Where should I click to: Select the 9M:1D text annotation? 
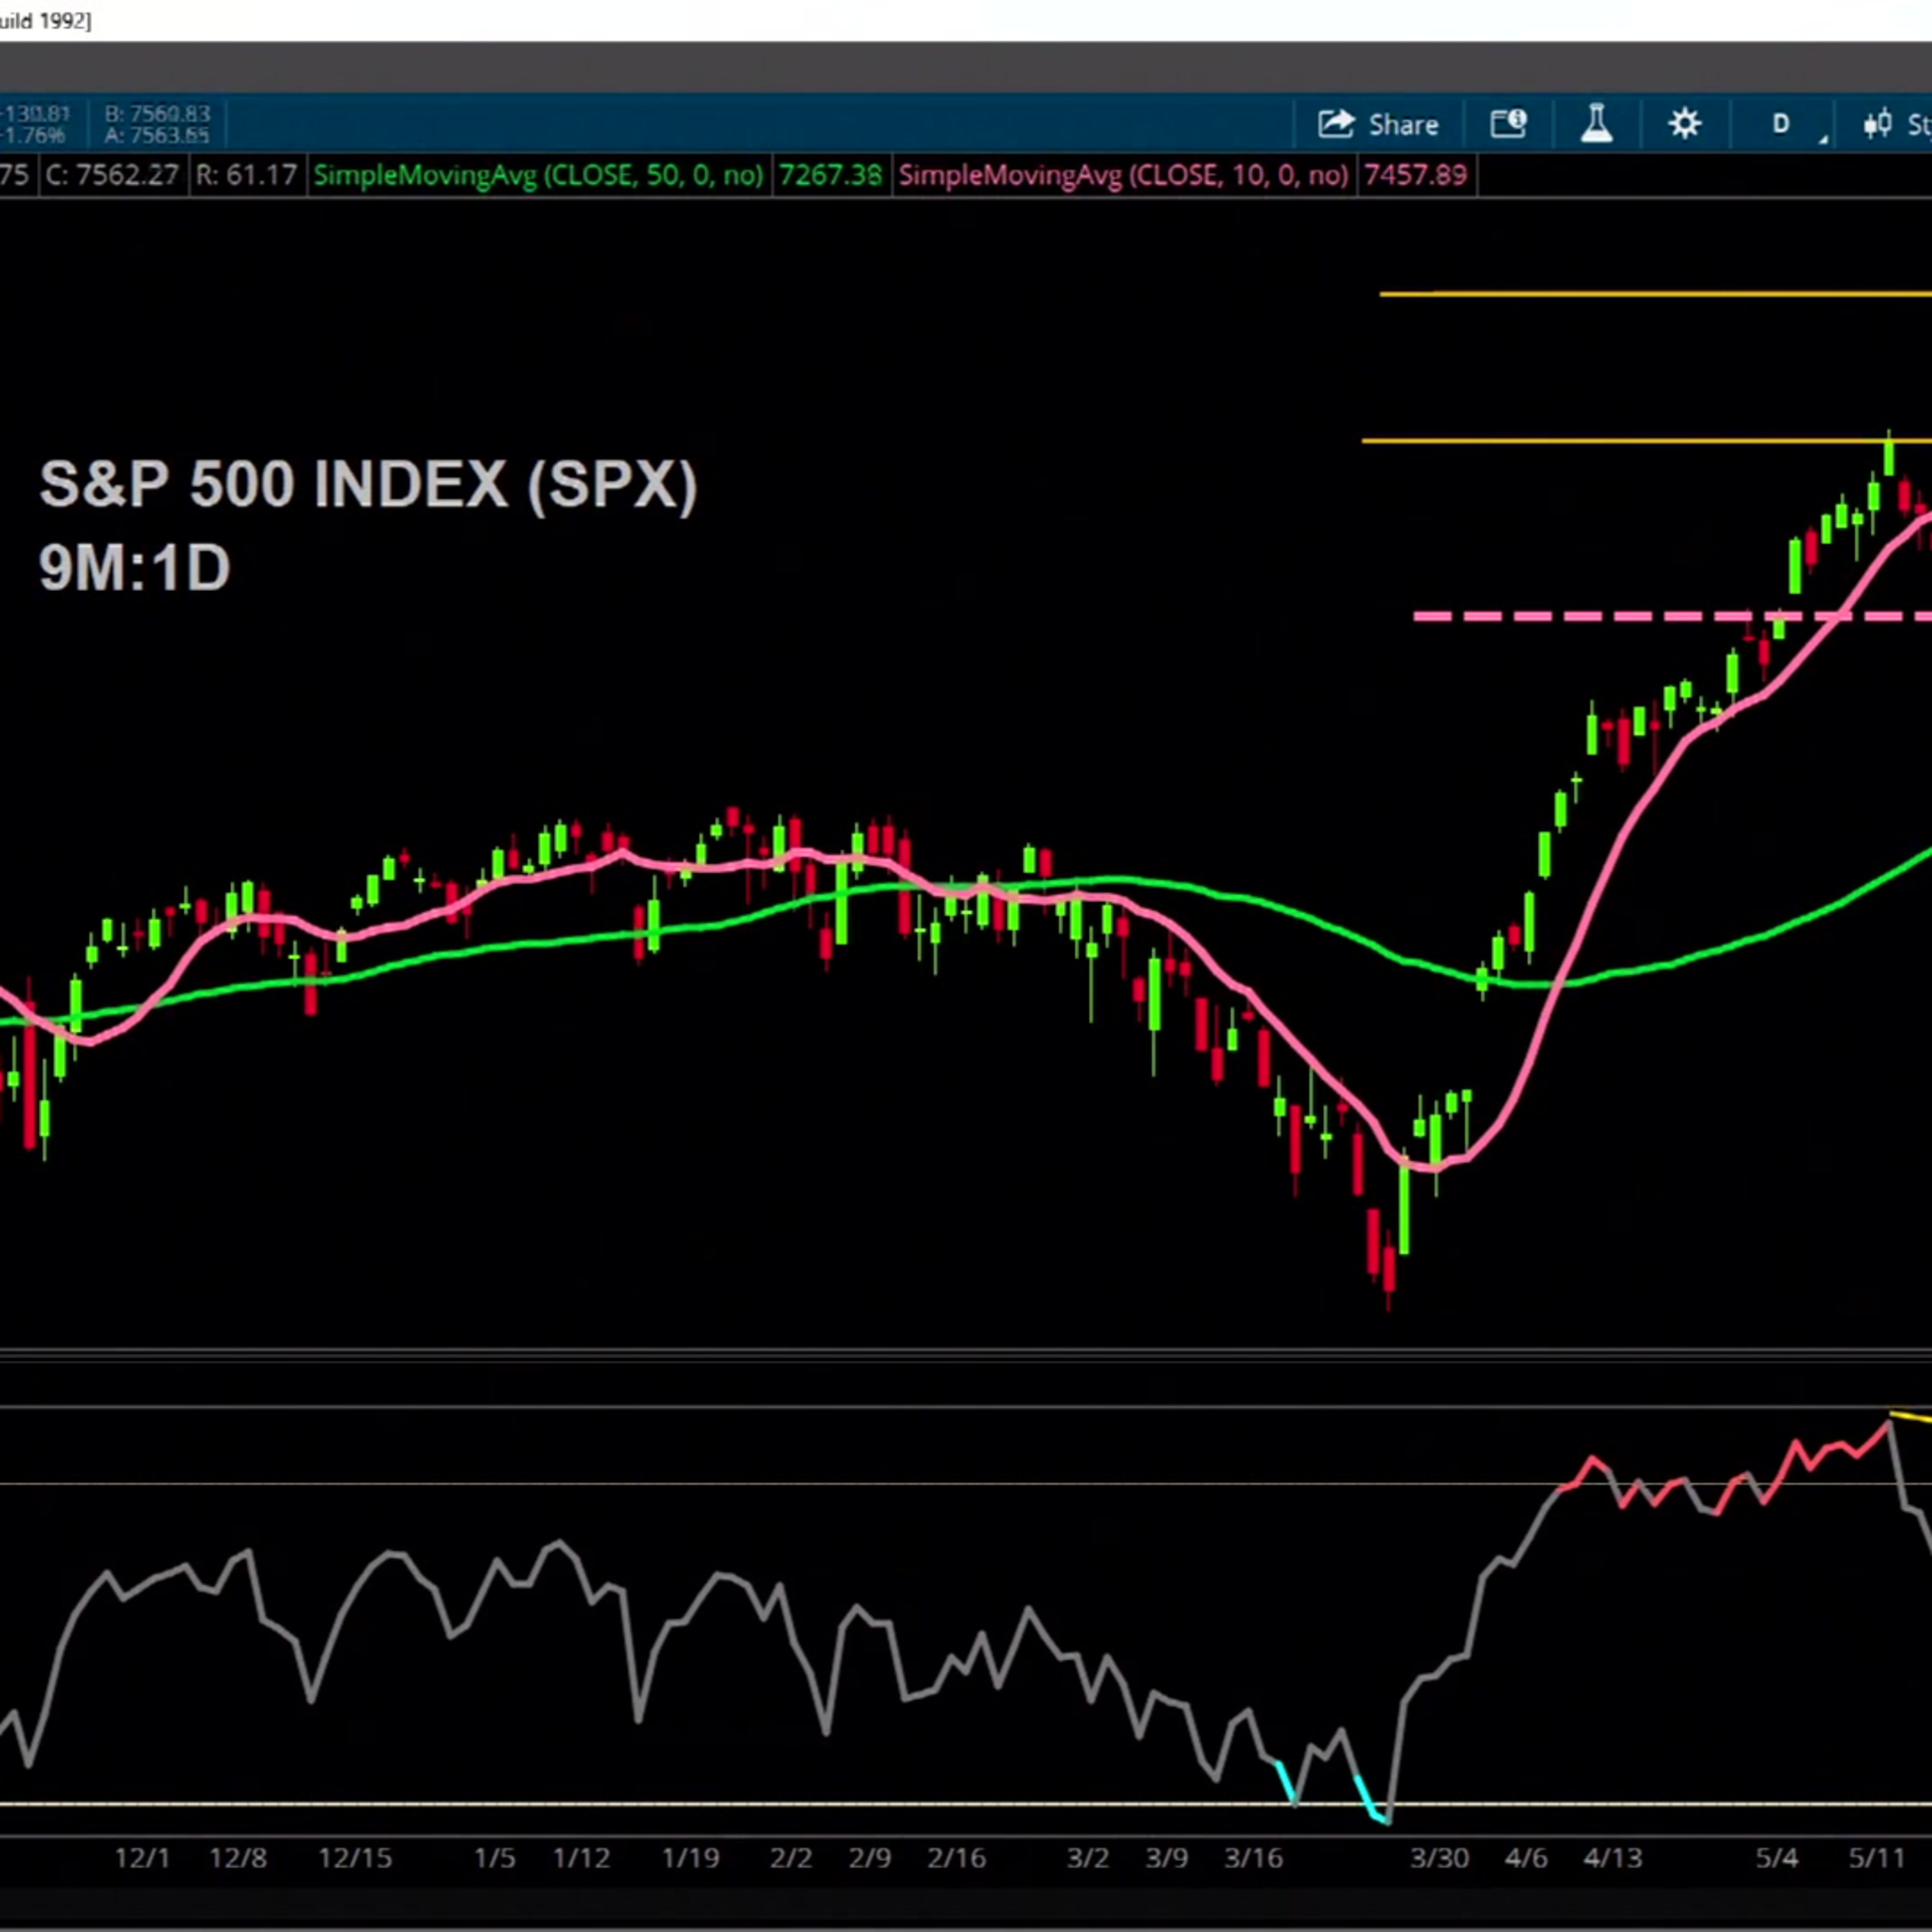135,569
